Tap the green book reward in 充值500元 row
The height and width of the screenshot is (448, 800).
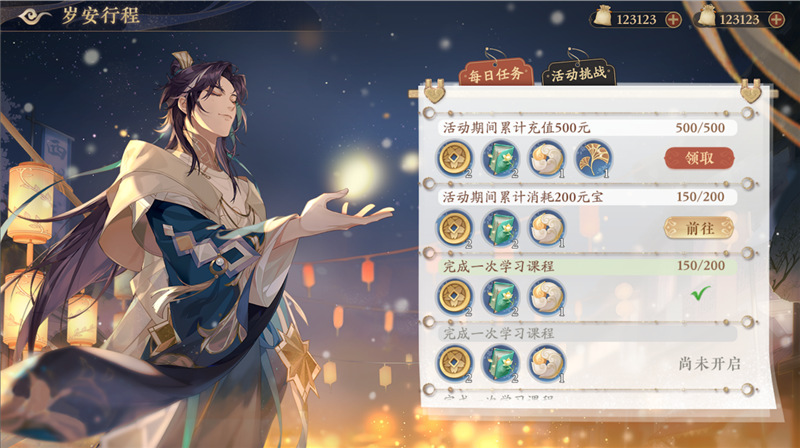(x=501, y=158)
